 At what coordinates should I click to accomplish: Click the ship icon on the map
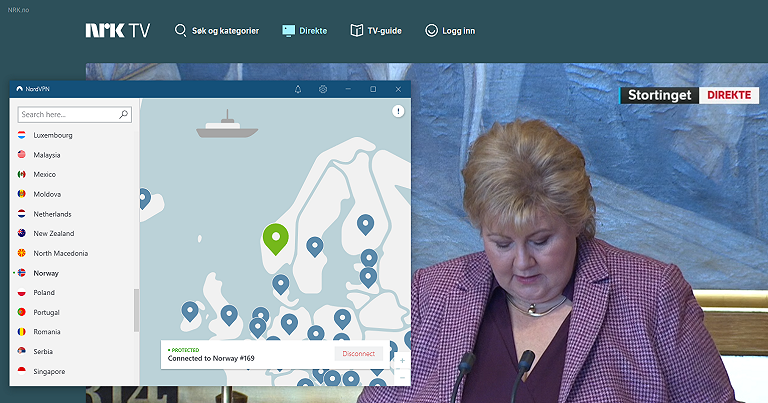tap(227, 125)
